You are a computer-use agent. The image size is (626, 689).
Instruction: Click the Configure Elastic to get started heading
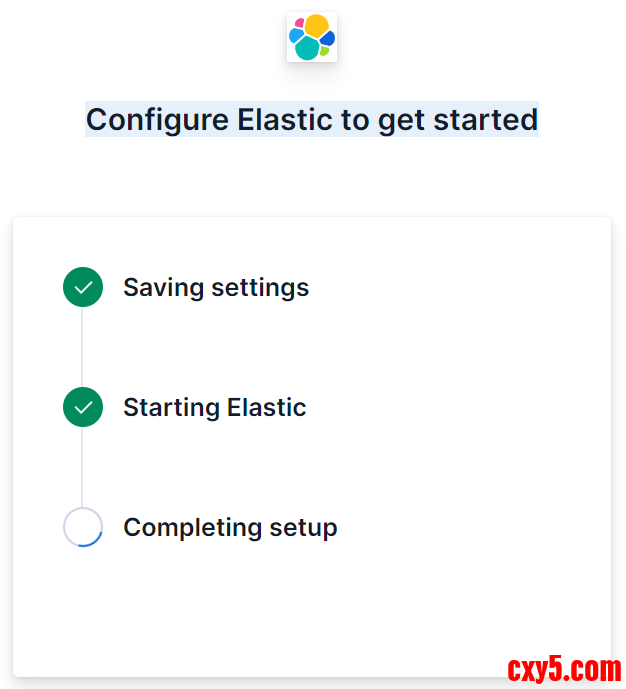point(312,120)
